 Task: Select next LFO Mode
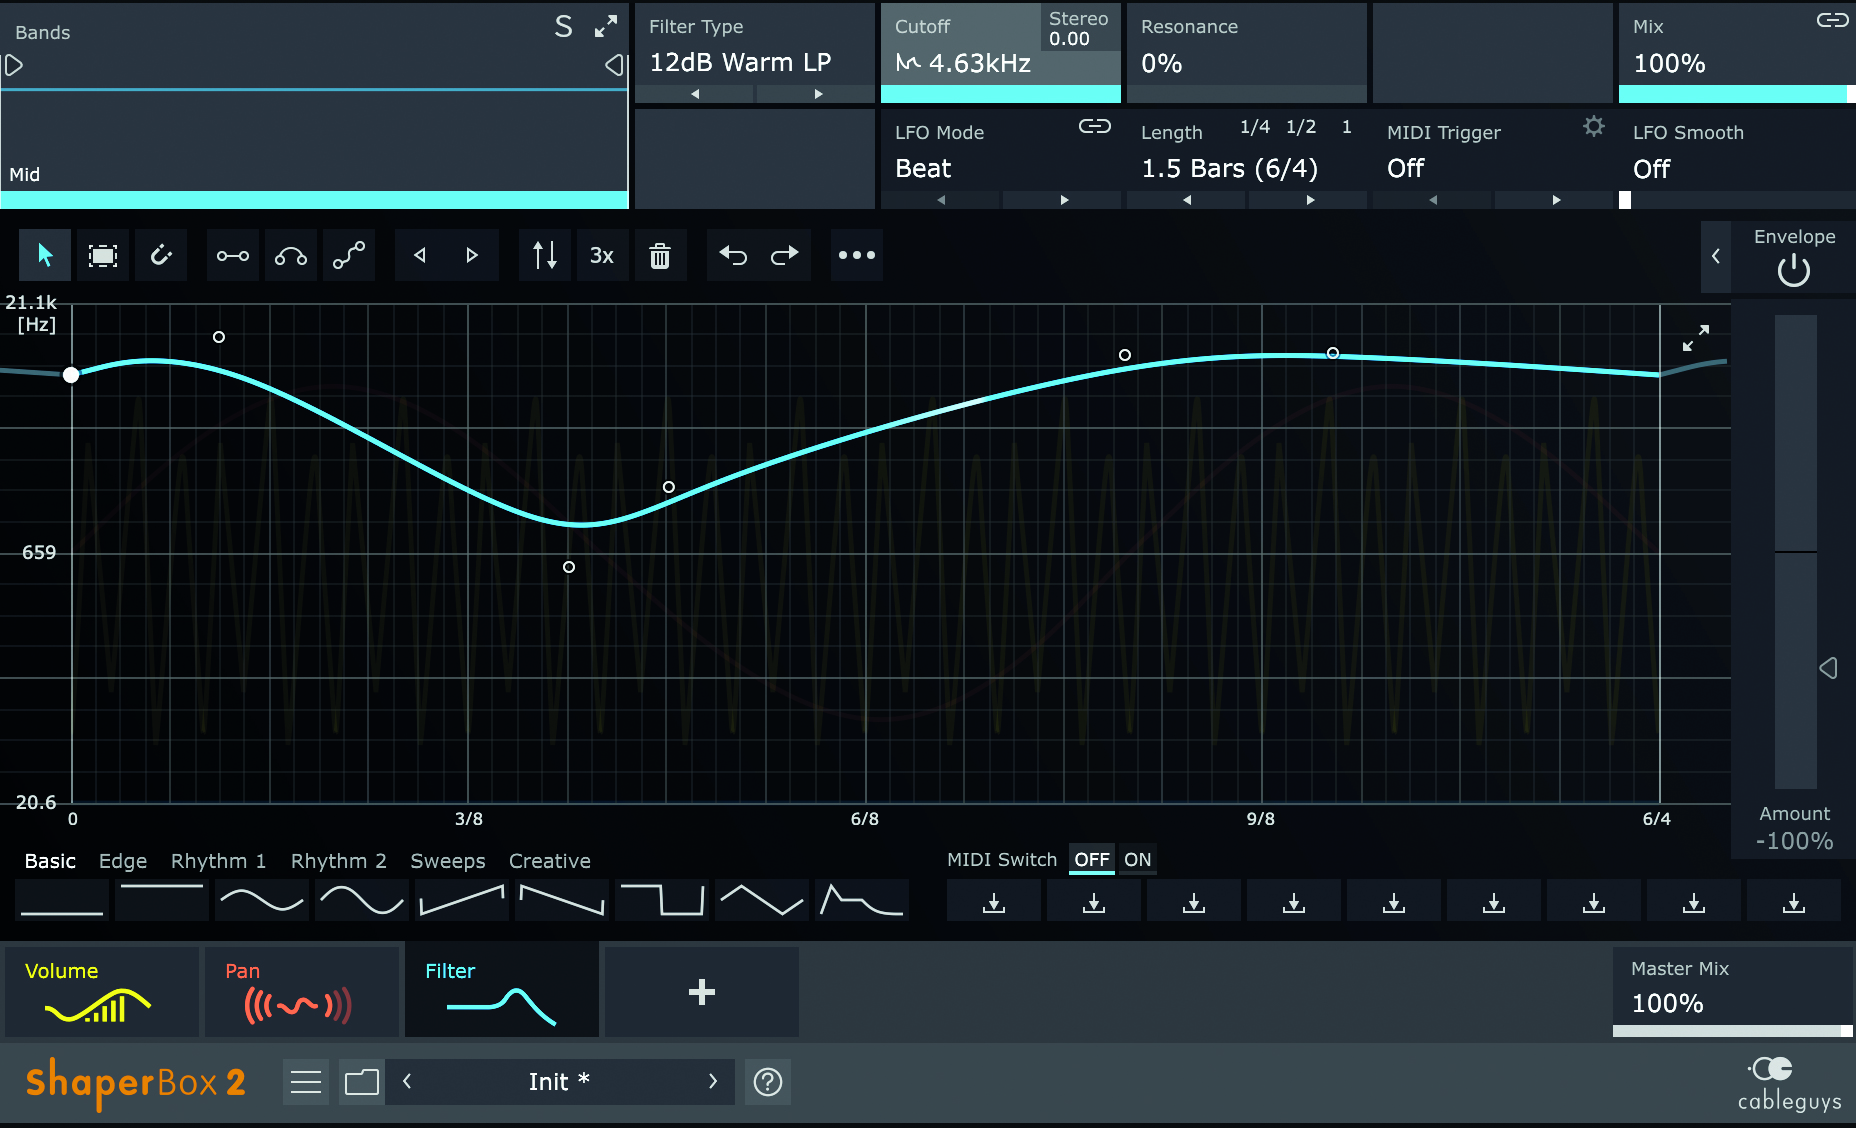[1064, 200]
